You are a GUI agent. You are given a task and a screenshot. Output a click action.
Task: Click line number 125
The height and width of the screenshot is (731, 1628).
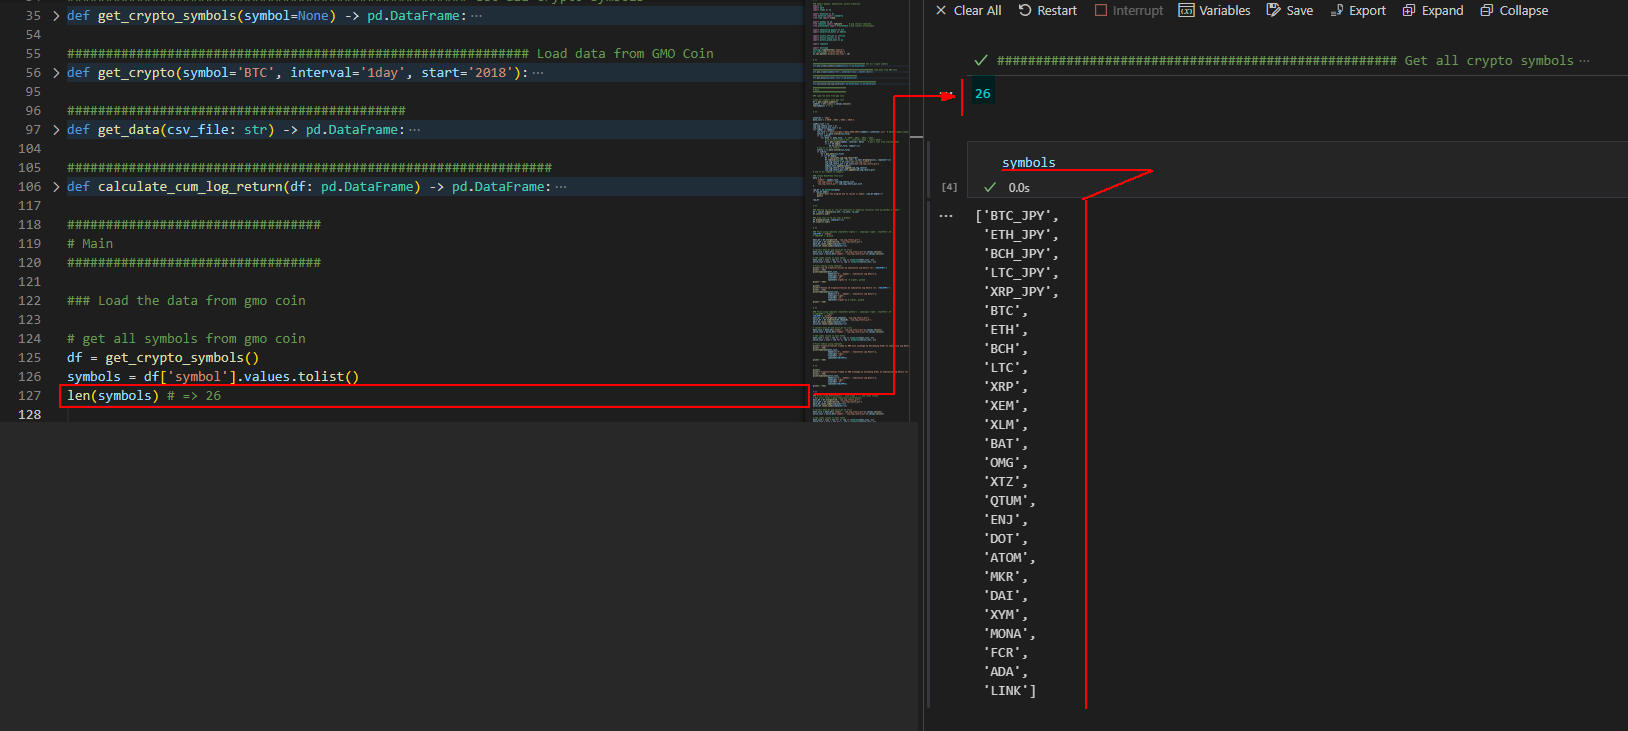pyautogui.click(x=30, y=358)
